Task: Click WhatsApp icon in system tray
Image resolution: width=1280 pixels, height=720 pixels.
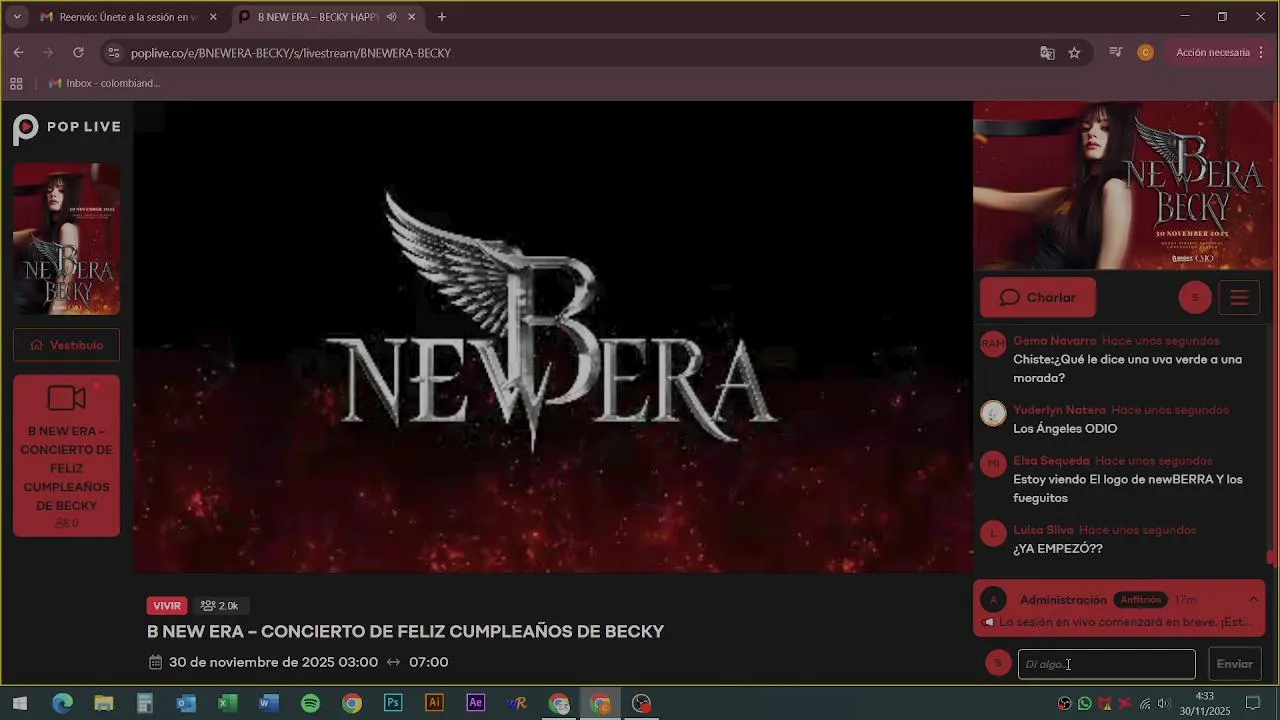Action: point(1085,704)
